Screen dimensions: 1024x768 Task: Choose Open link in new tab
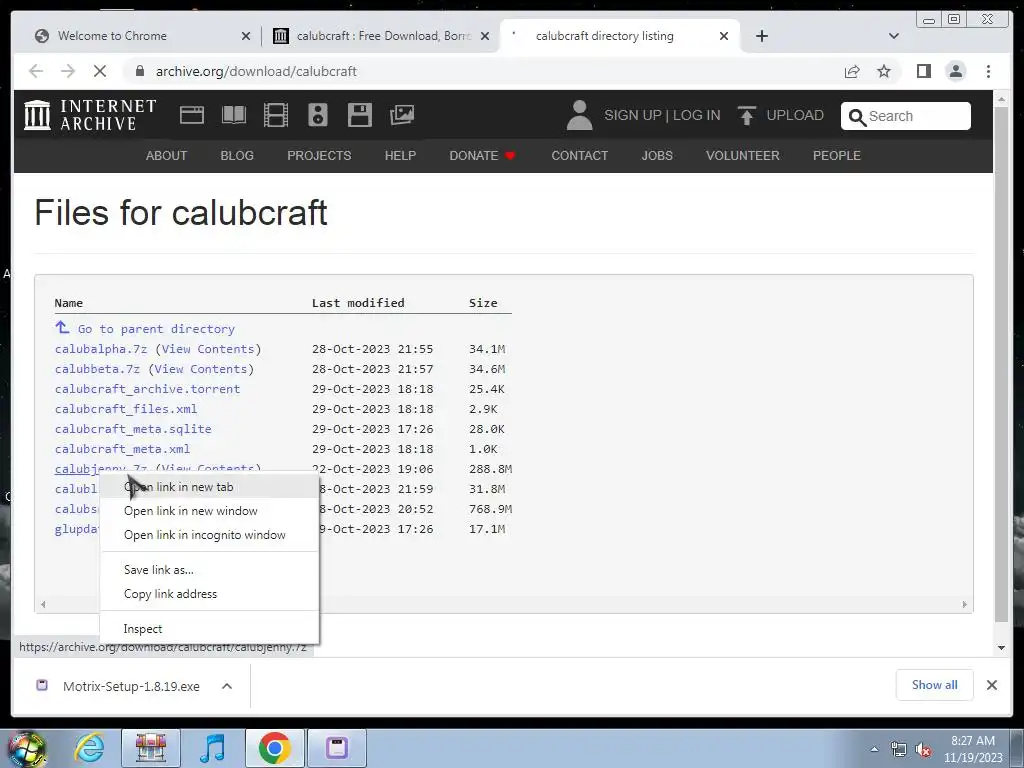pos(210,487)
